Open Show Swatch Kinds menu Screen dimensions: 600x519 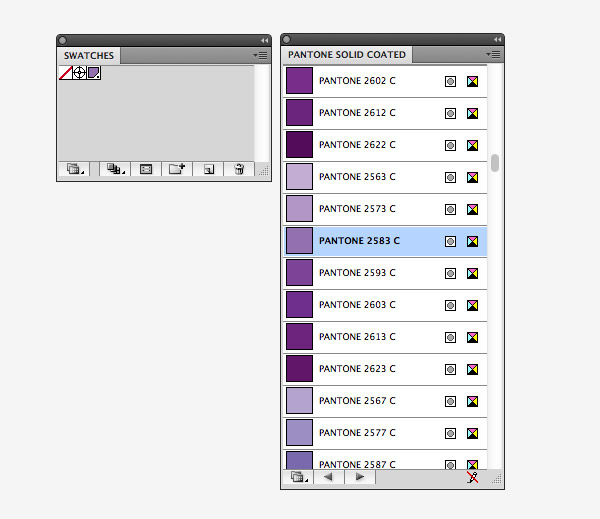[x=115, y=169]
